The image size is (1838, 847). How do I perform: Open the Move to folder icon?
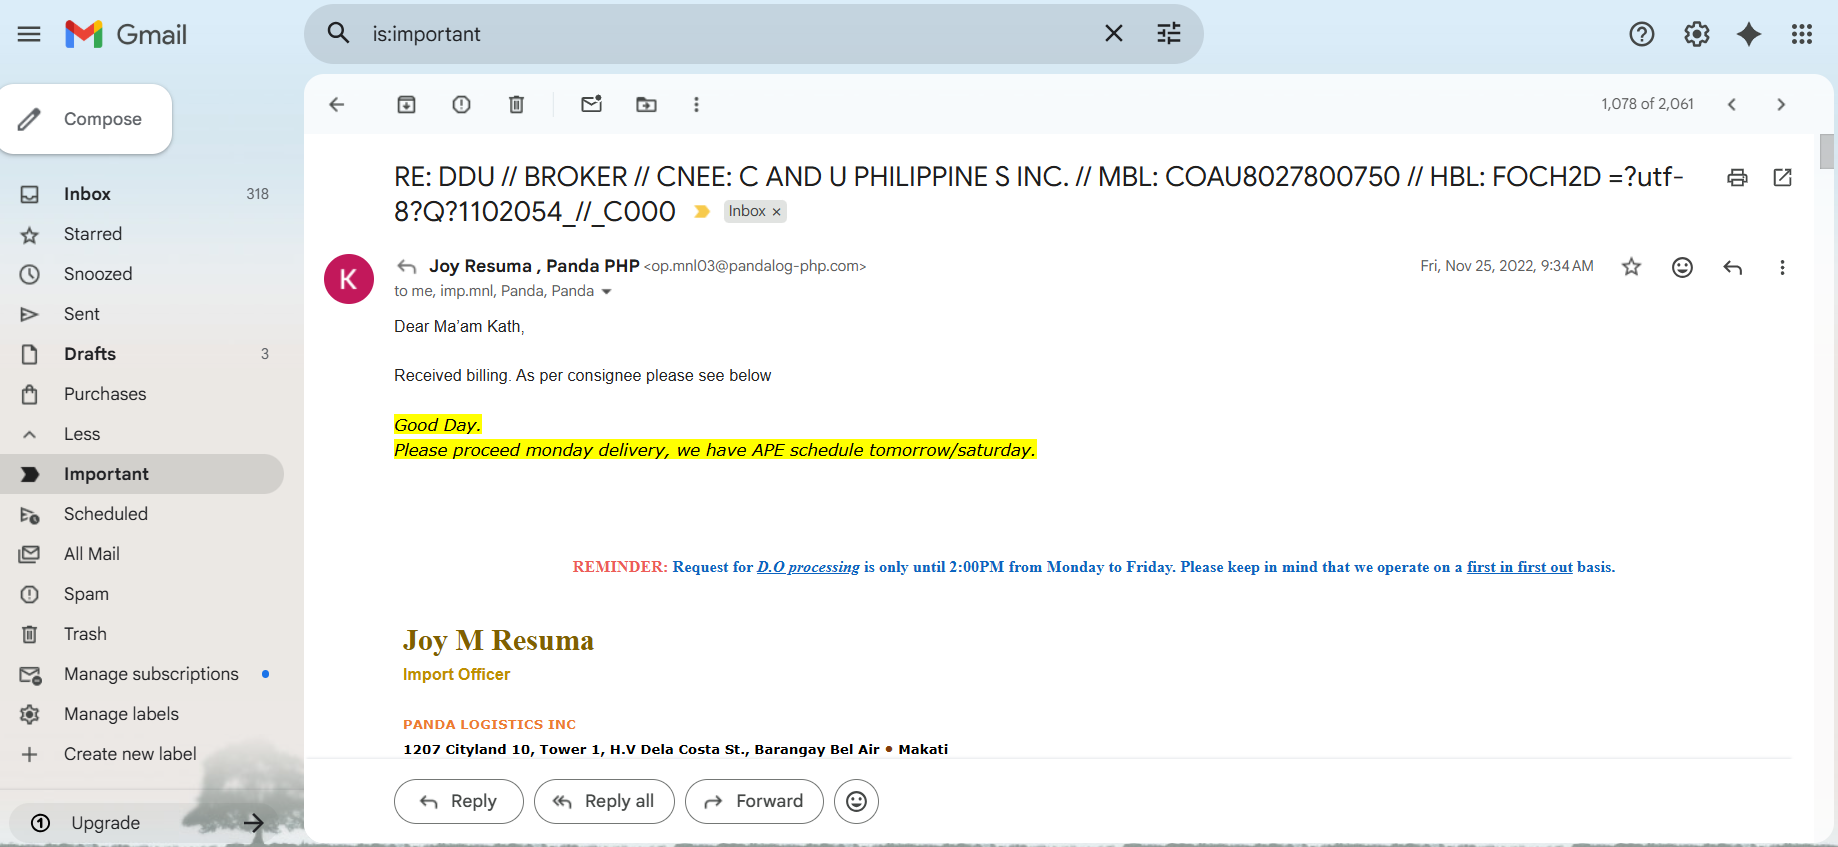pyautogui.click(x=646, y=104)
